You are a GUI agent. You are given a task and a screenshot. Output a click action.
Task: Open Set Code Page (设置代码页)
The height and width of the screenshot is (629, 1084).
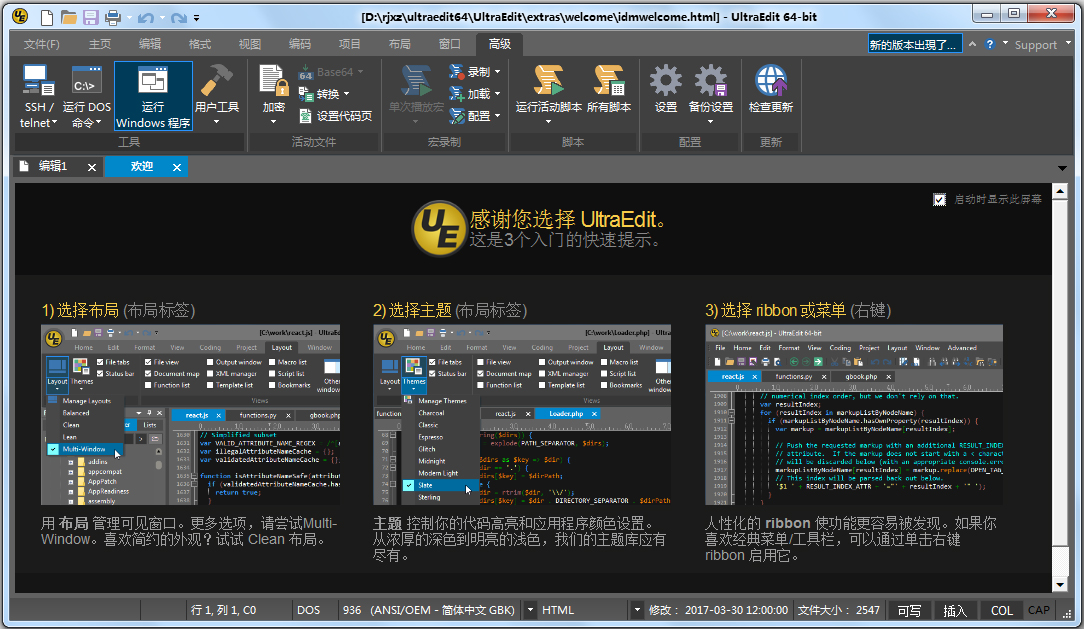(336, 116)
